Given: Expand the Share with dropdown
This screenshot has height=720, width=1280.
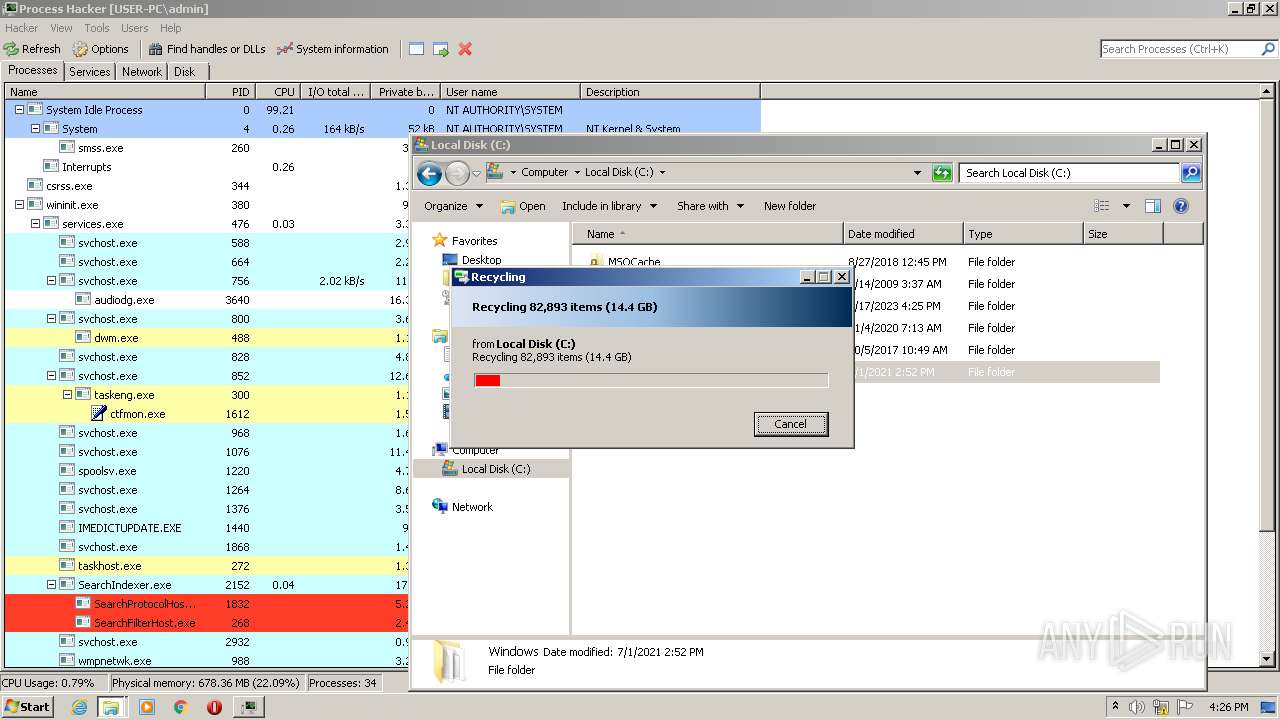Looking at the screenshot, I should click(710, 206).
